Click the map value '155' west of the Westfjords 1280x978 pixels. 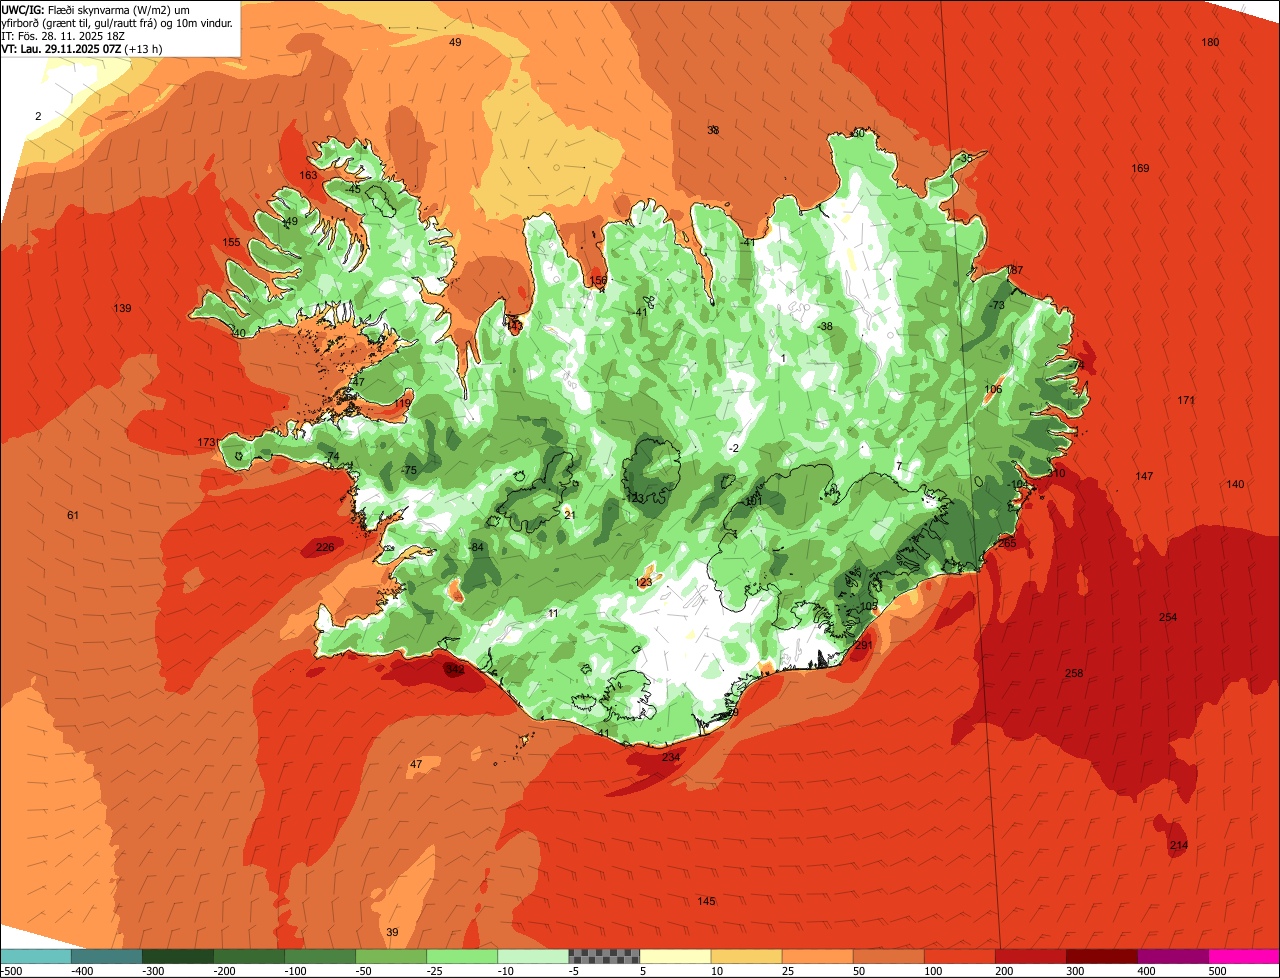[x=231, y=243]
